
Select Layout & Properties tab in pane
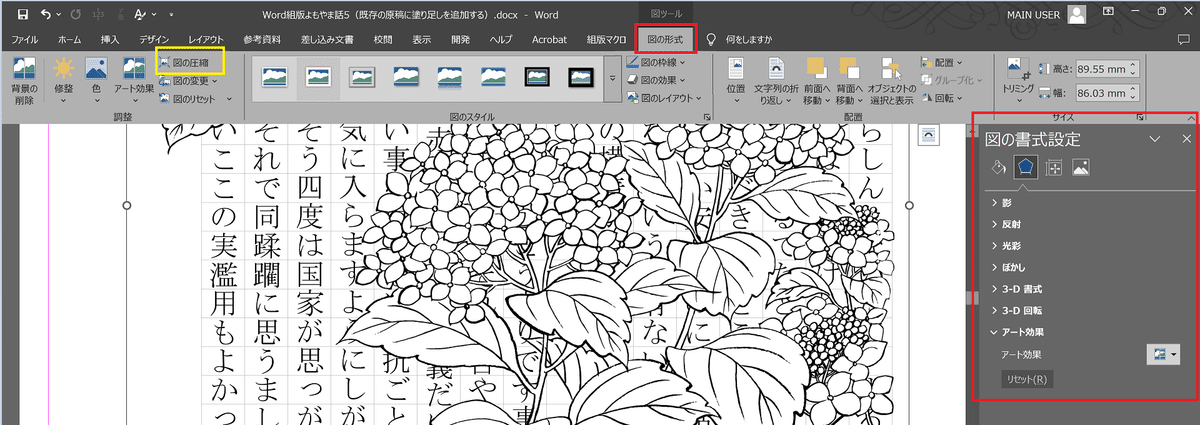[x=1053, y=168]
